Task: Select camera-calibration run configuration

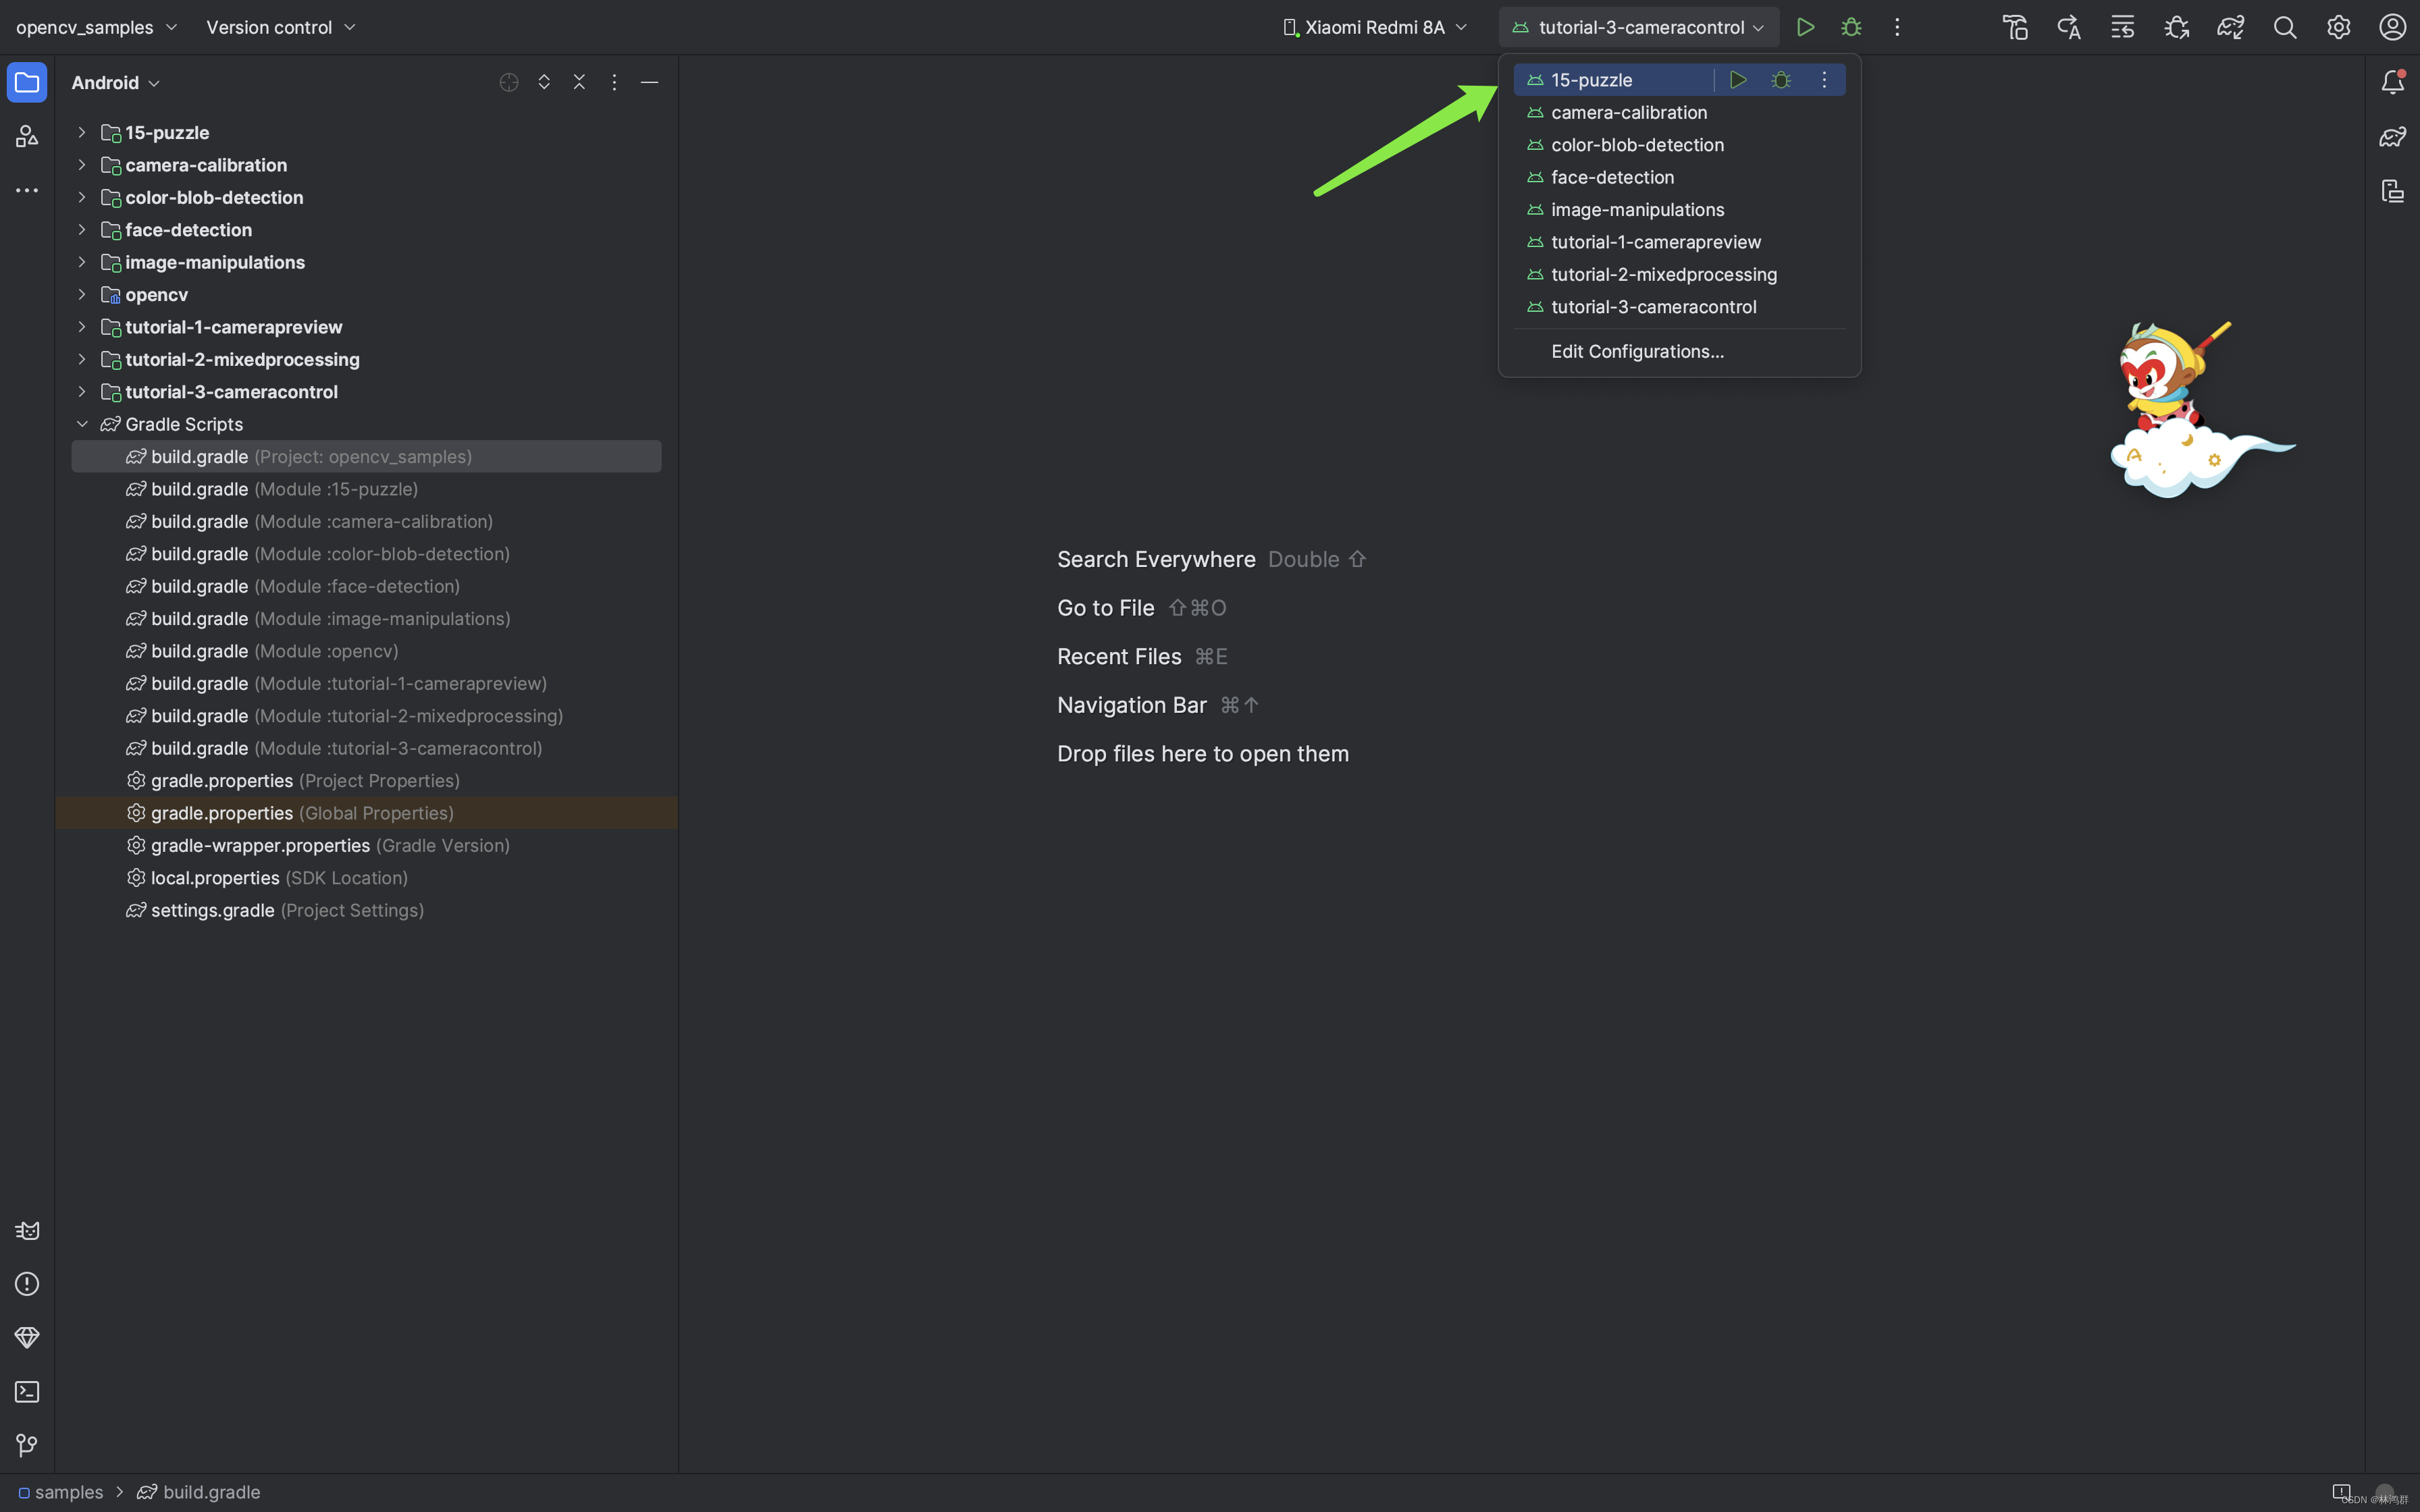Action: pos(1628,113)
